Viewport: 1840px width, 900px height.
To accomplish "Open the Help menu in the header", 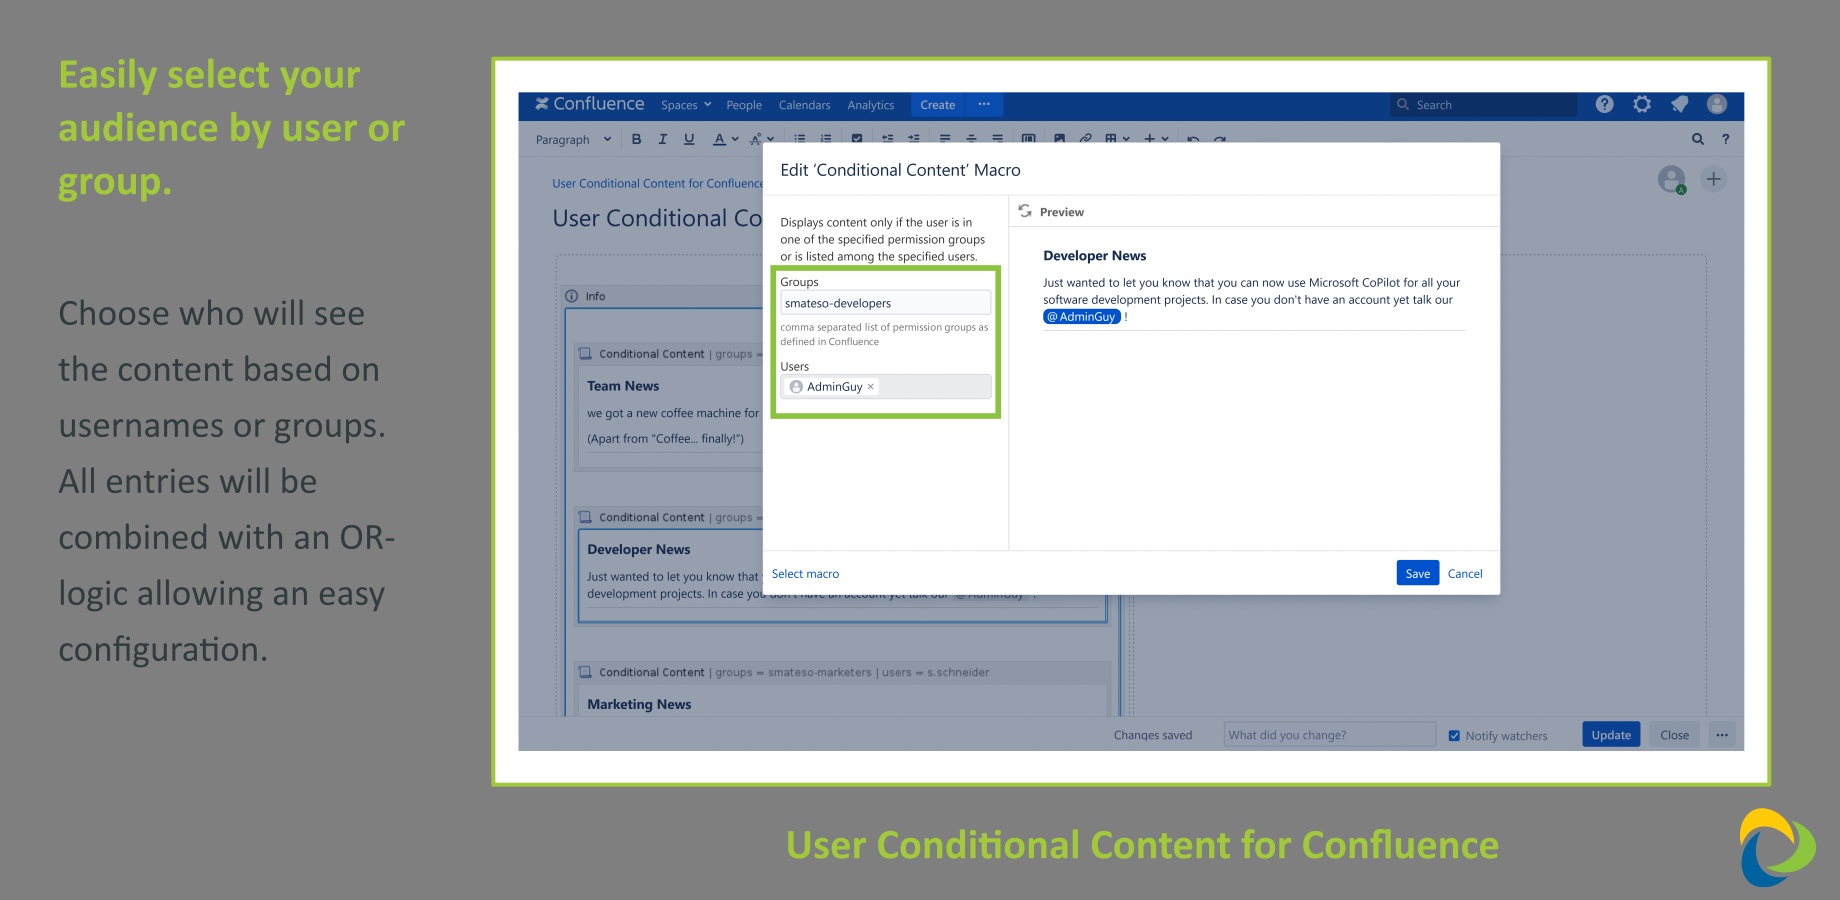I will pos(1605,104).
